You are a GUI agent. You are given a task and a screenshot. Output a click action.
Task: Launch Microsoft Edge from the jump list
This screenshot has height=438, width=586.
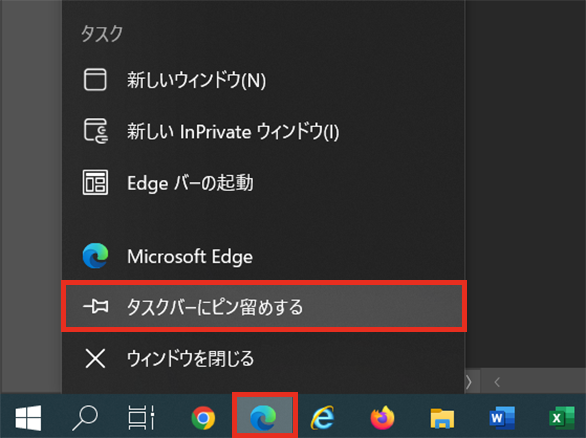(263, 256)
